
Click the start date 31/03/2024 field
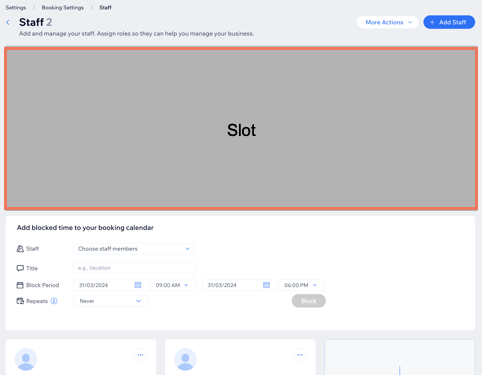coord(111,285)
